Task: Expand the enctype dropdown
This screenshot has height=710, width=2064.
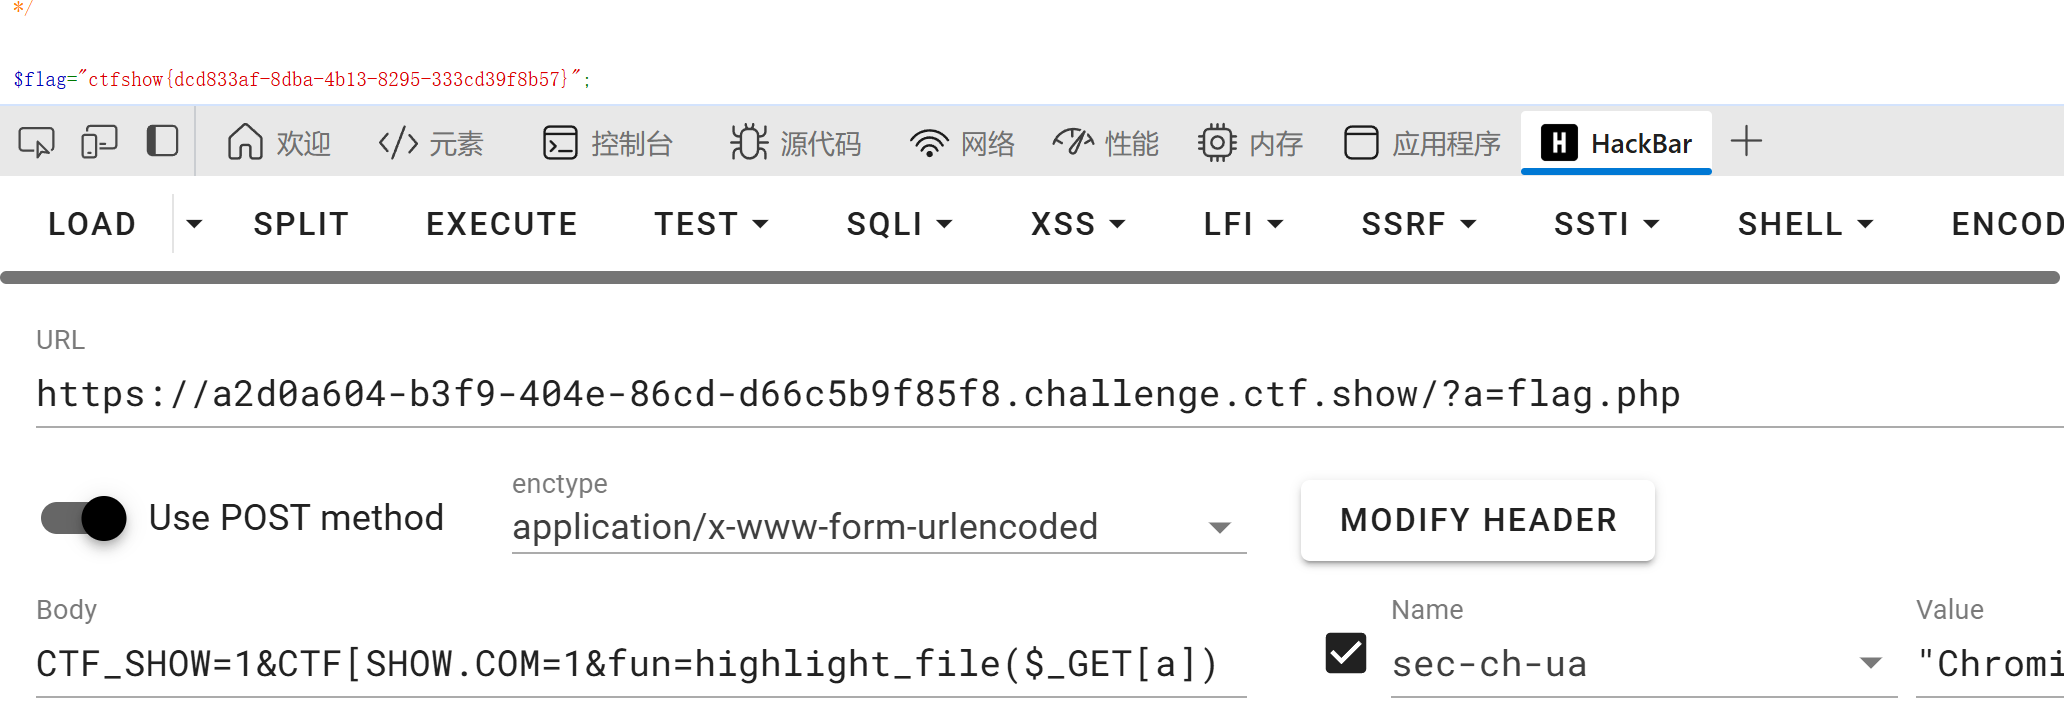Action: (1219, 527)
